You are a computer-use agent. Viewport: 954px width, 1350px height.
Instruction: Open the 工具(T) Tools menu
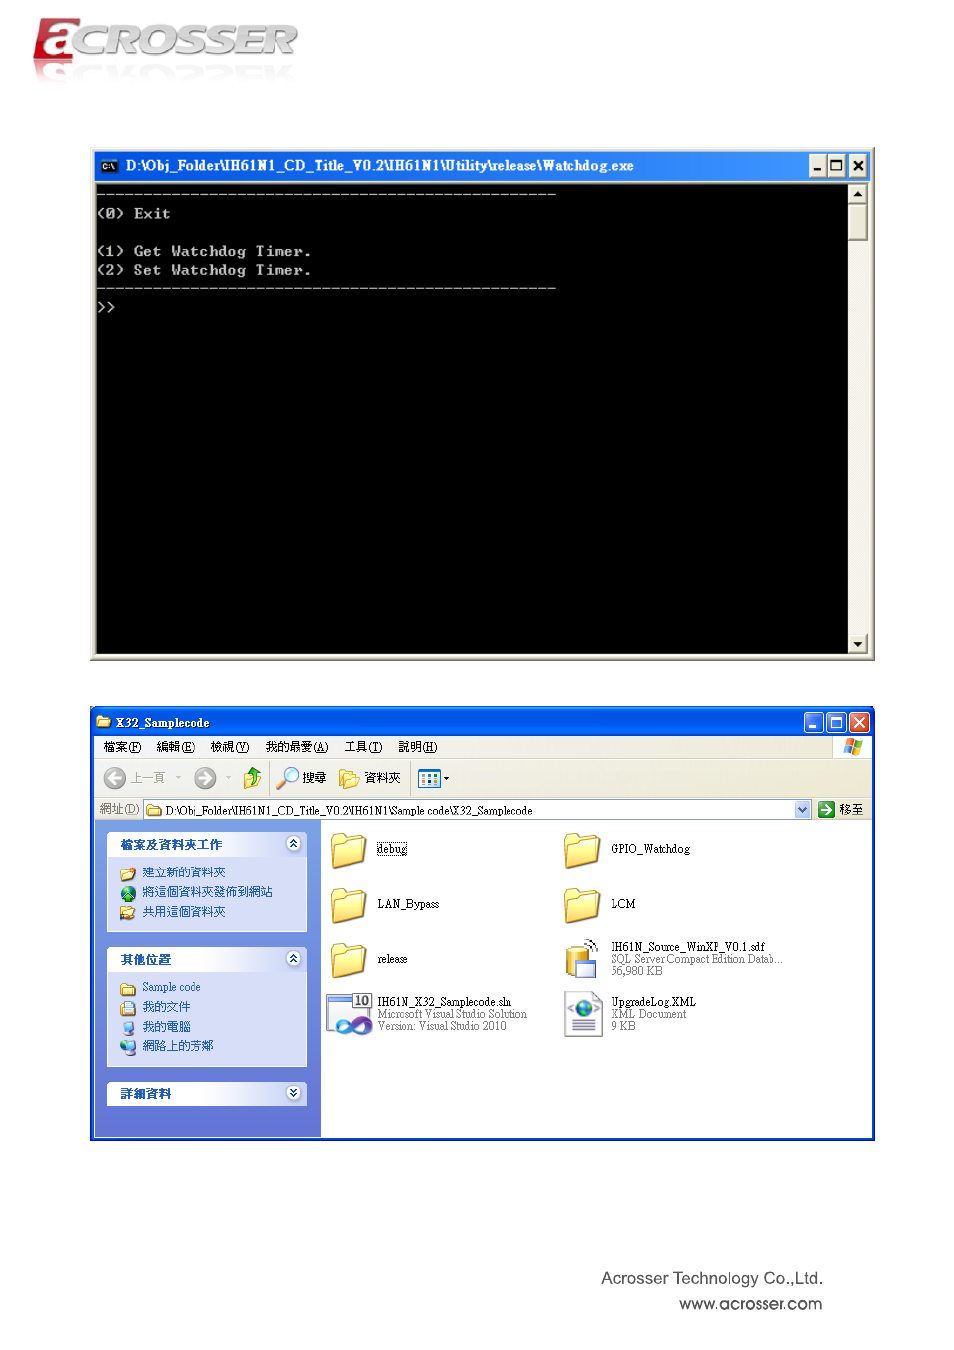tap(363, 747)
